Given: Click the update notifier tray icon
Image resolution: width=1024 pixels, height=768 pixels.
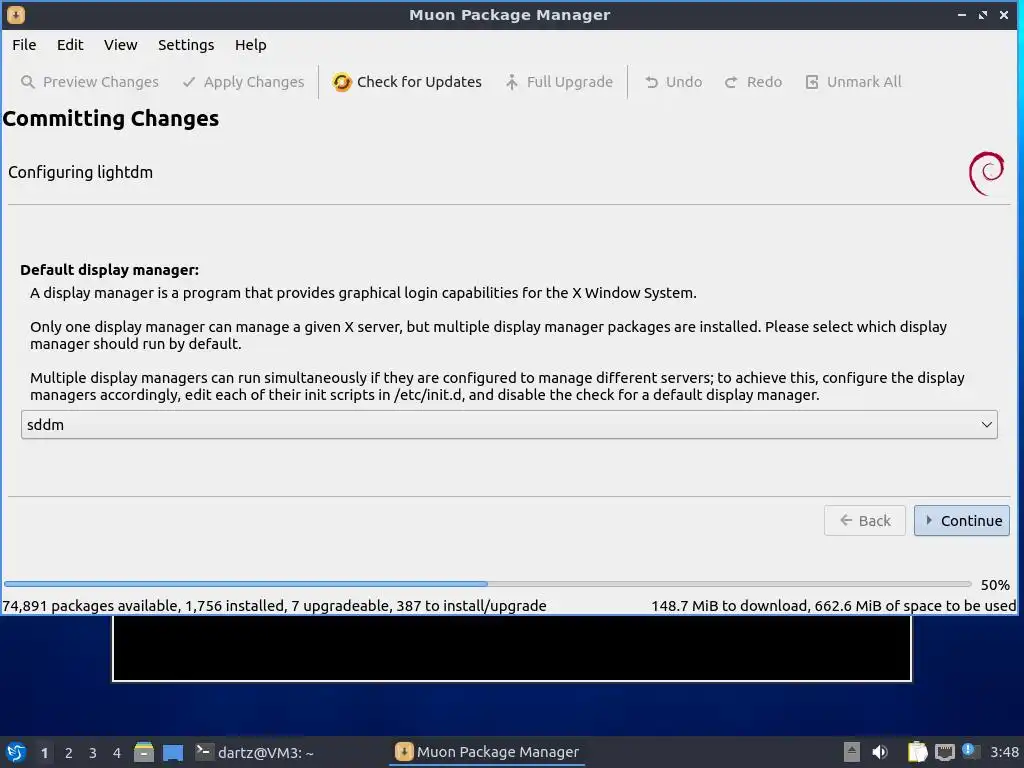Looking at the screenshot, I should 970,750.
